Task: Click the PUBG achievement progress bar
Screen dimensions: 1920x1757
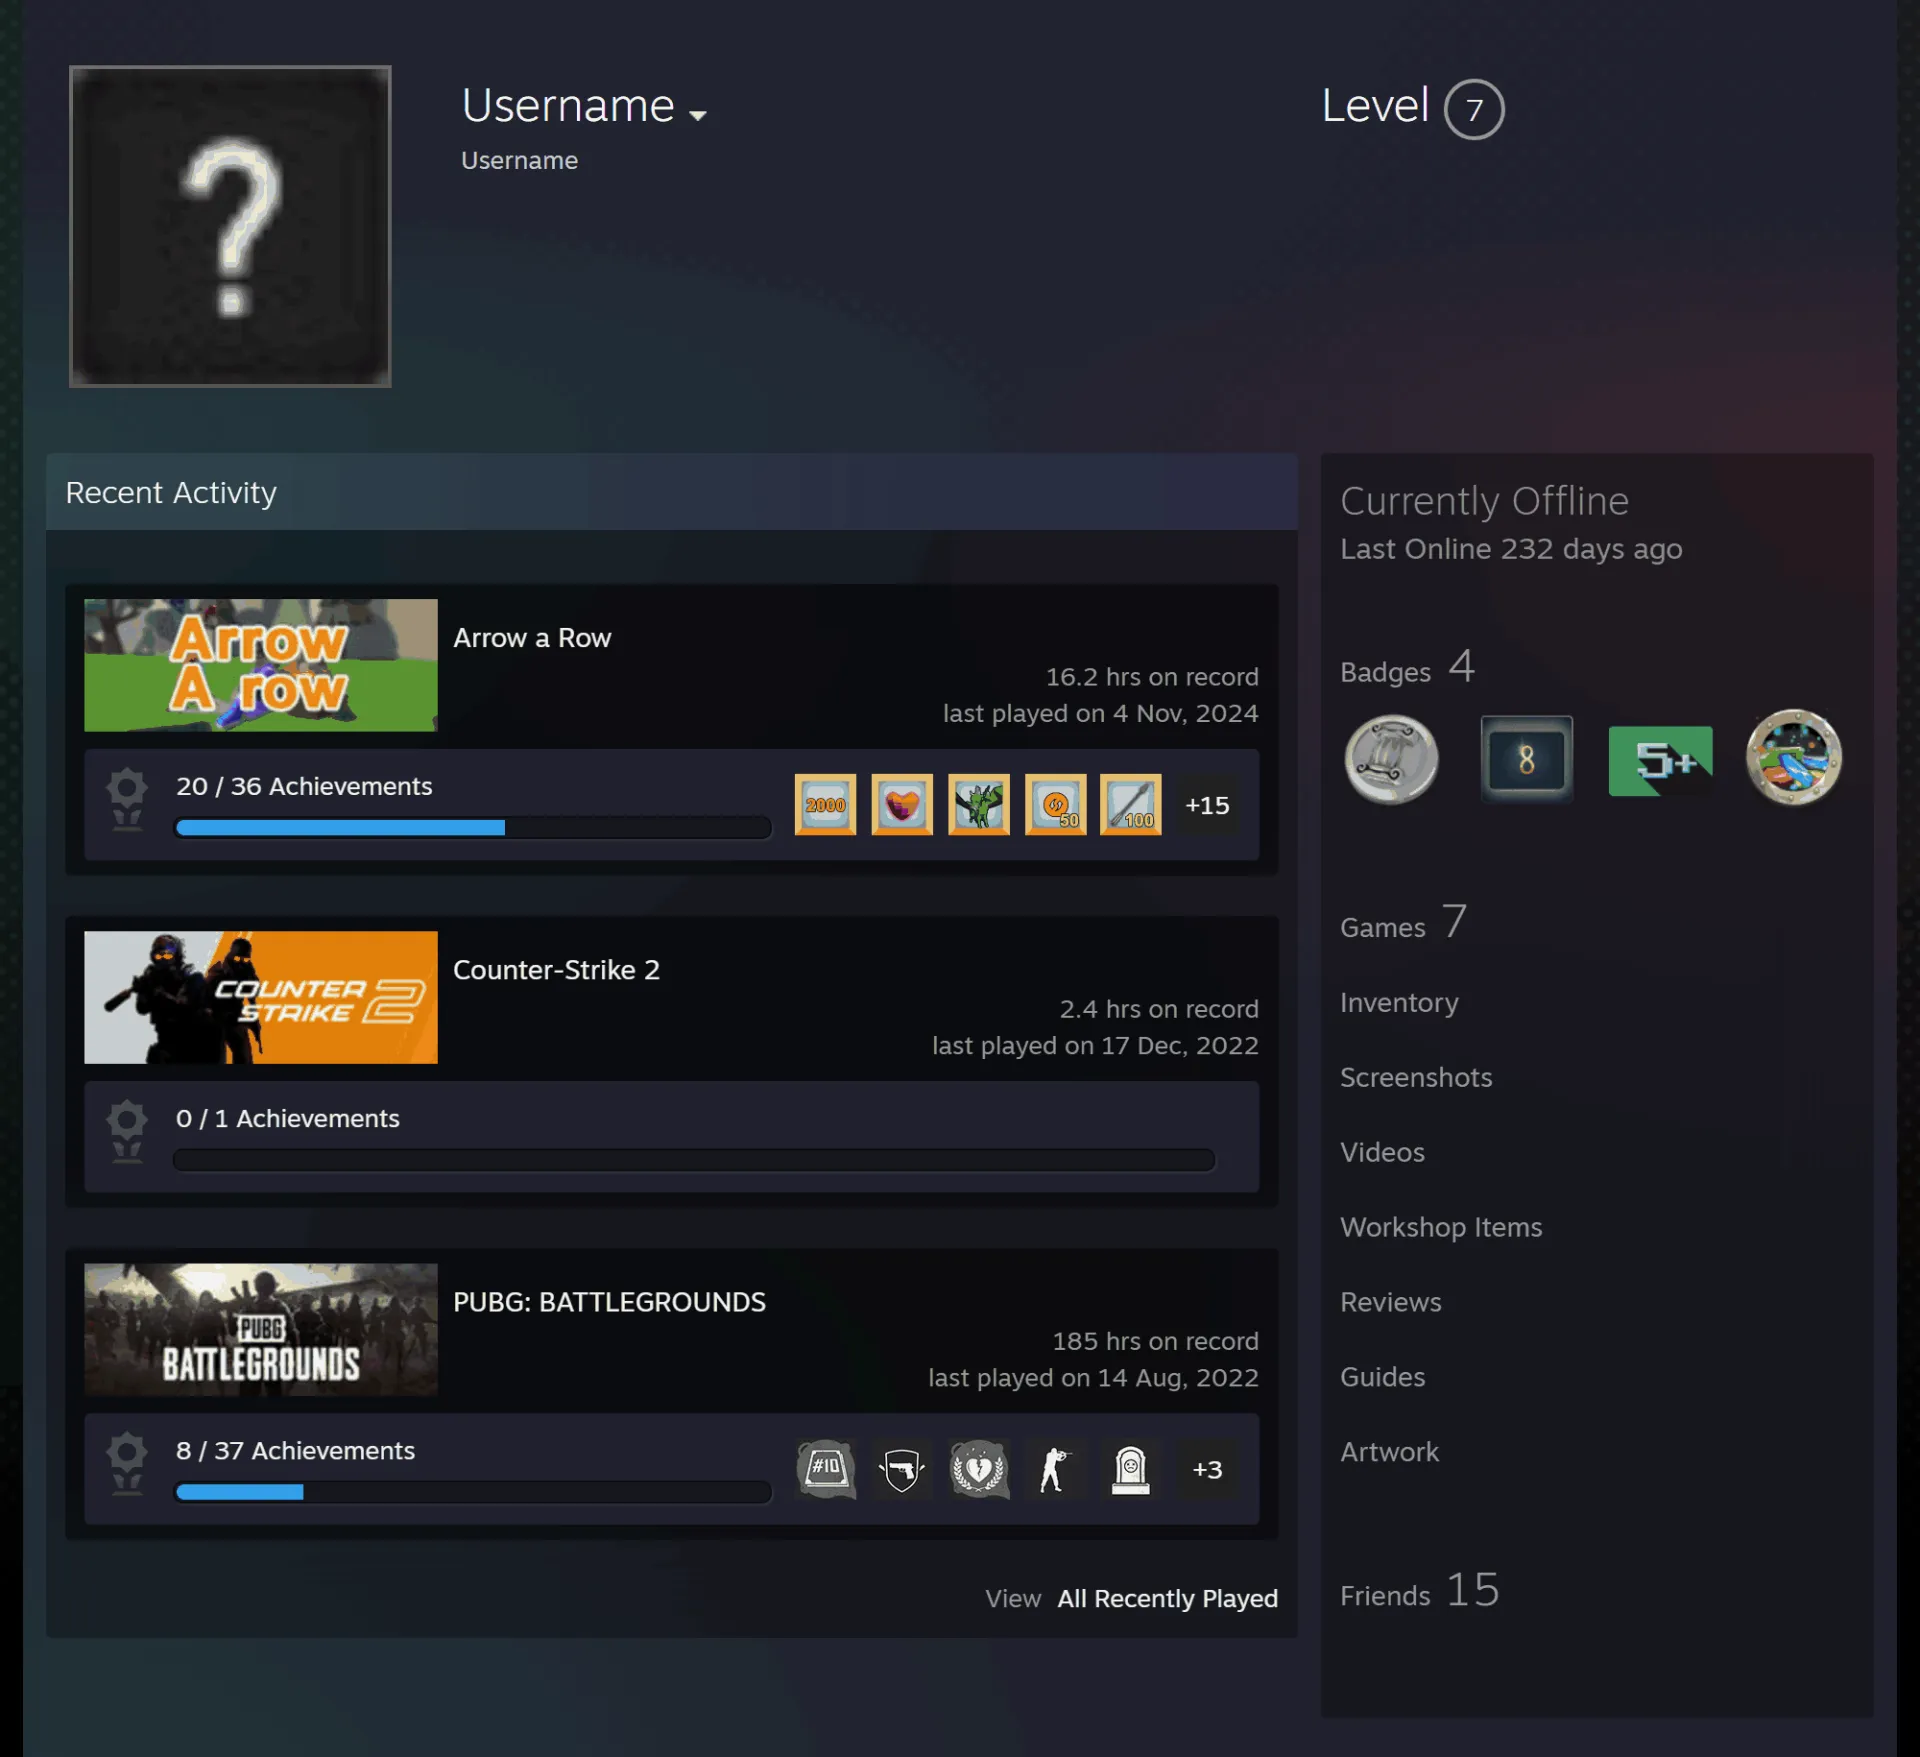Action: 473,1491
